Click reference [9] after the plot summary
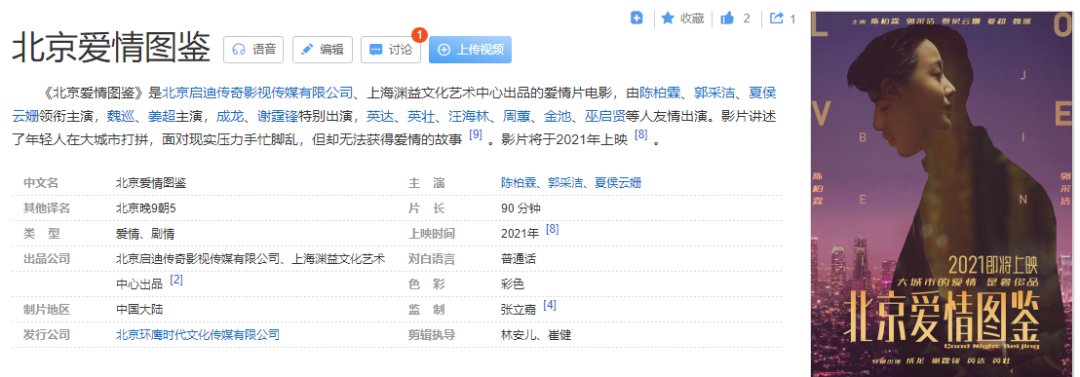Image resolution: width=1080 pixels, height=377 pixels. click(475, 135)
